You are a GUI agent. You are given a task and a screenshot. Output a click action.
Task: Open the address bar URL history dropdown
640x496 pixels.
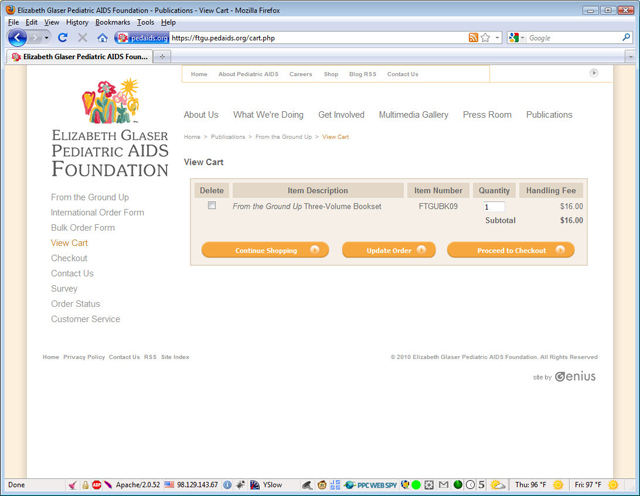tap(497, 38)
